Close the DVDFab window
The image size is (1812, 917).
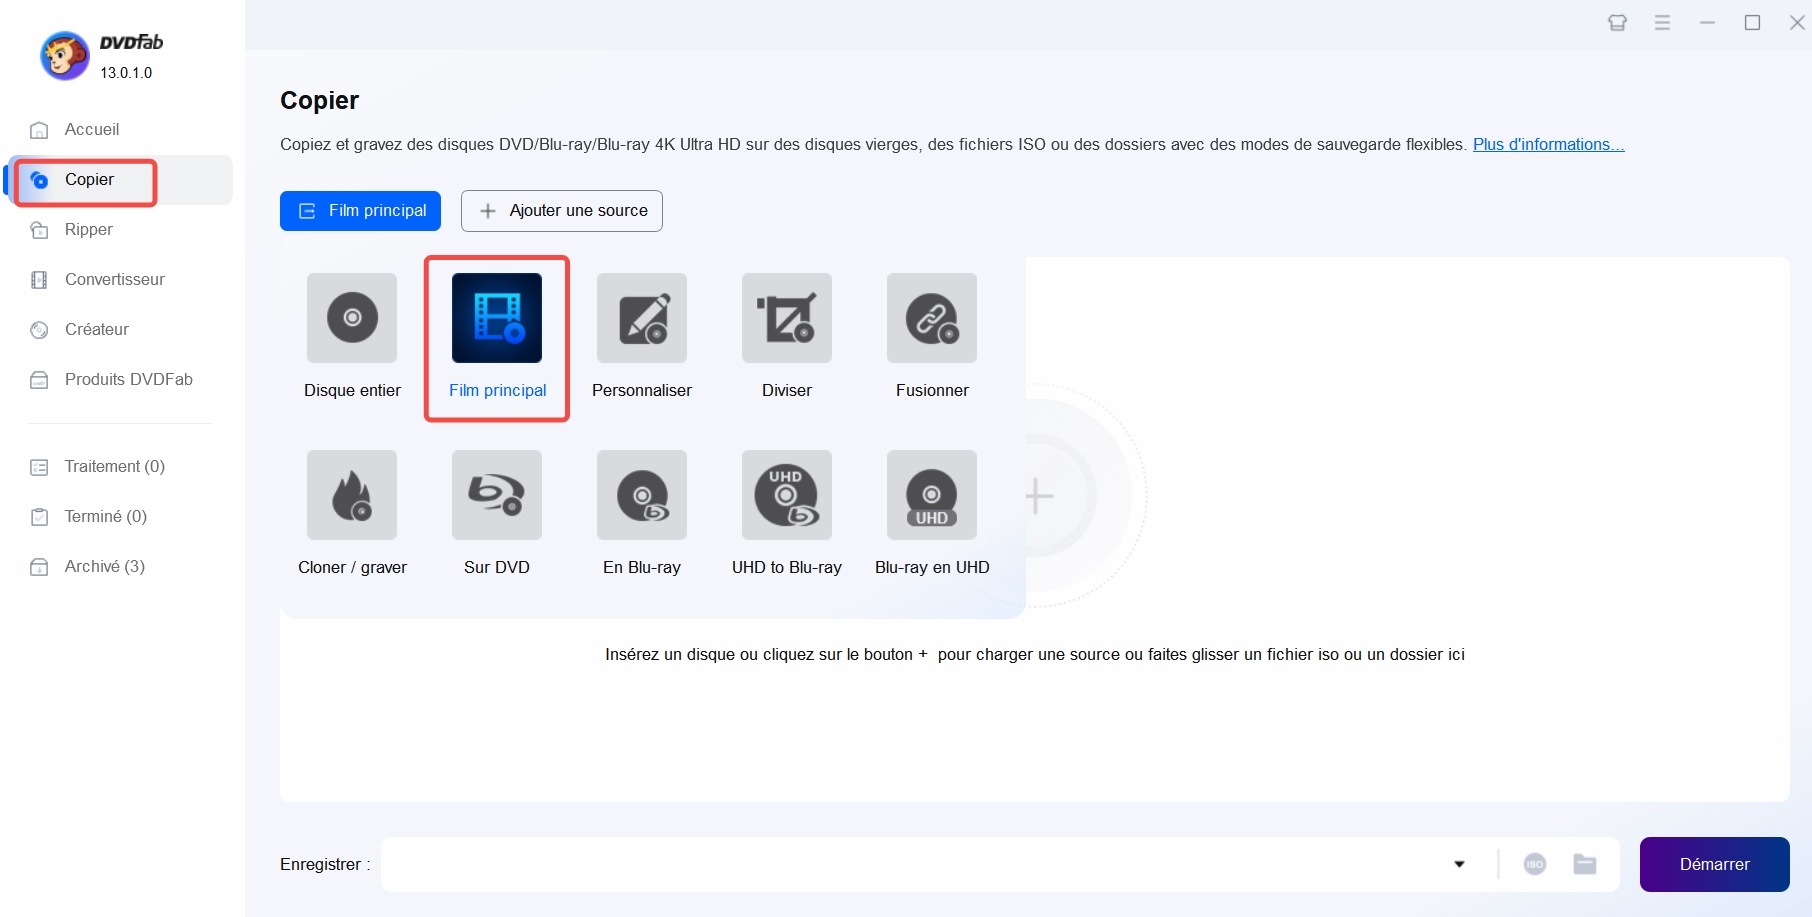1797,22
